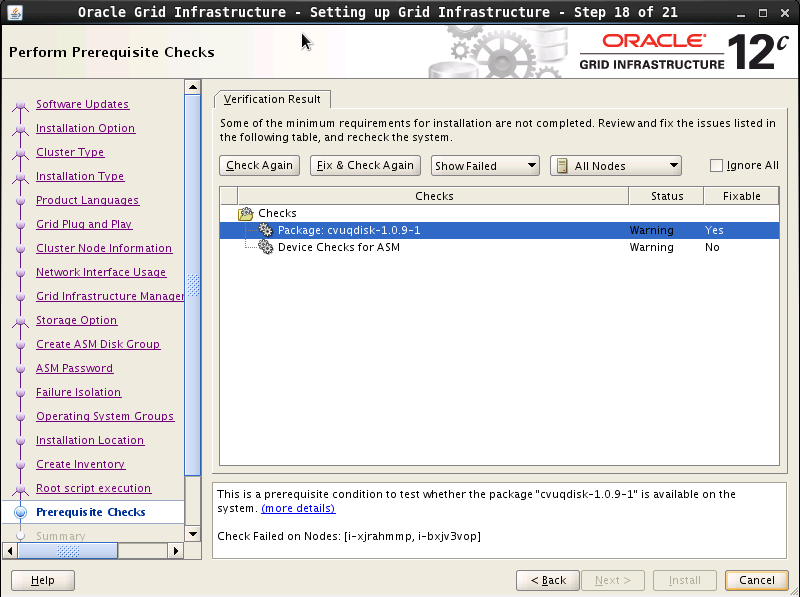This screenshot has height=597, width=800.
Task: Enable the Ignore All checkbox
Action: (716, 166)
